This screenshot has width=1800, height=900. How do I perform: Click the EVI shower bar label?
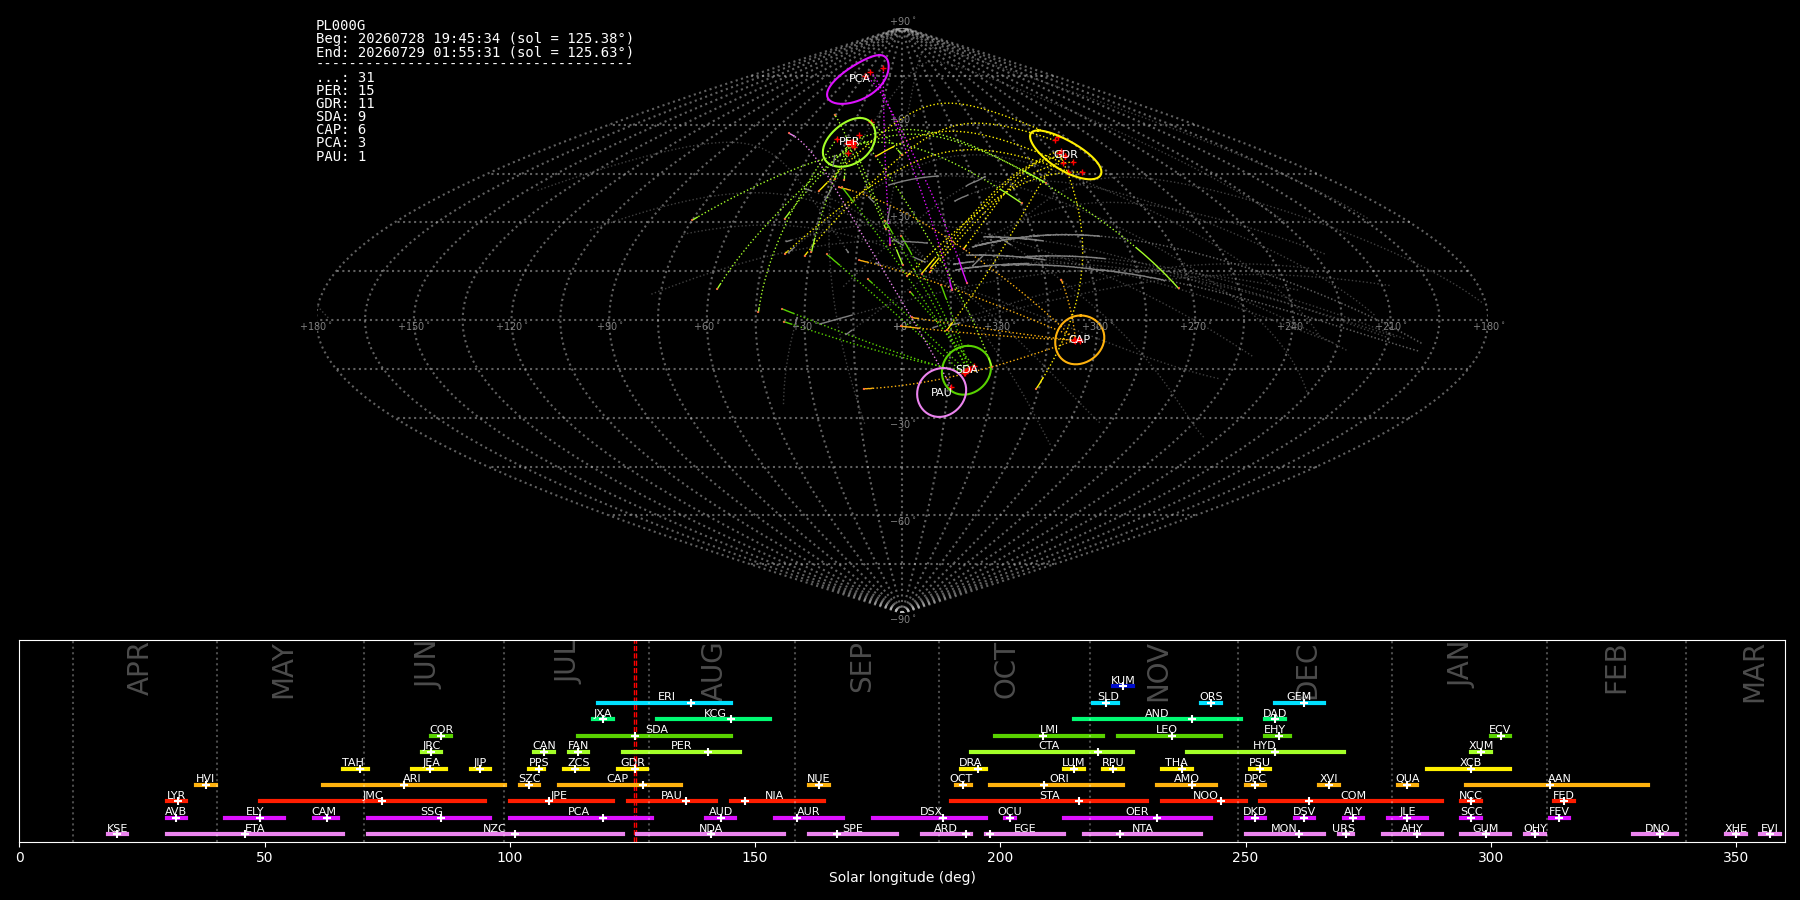point(1769,829)
